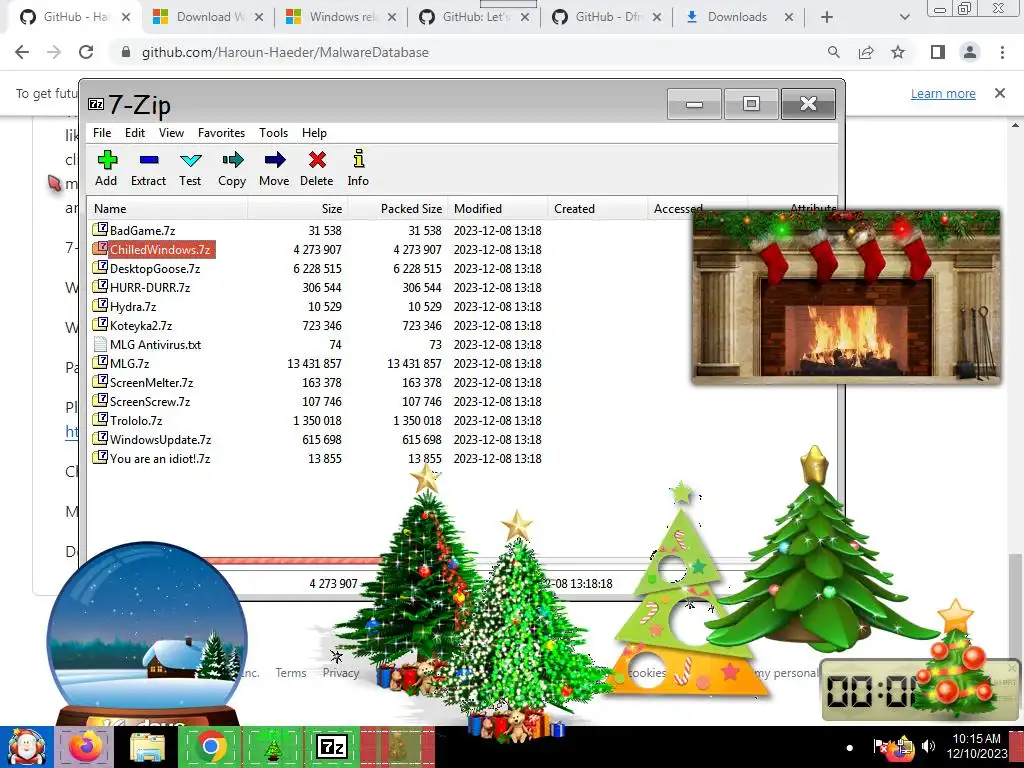Open a new Chrome tab with plus
This screenshot has height=768, width=1024.
click(x=827, y=17)
